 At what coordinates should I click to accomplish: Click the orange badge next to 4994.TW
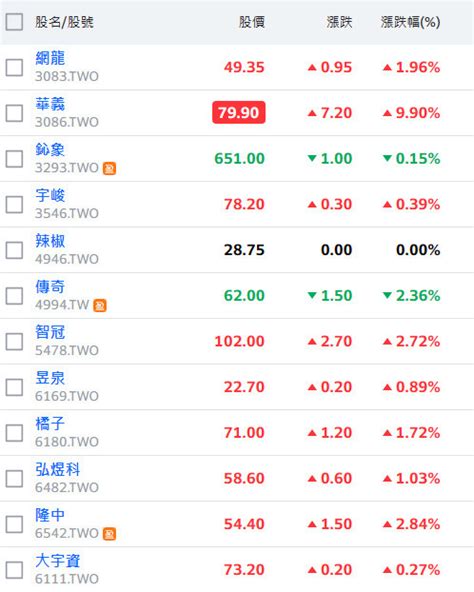tap(100, 305)
